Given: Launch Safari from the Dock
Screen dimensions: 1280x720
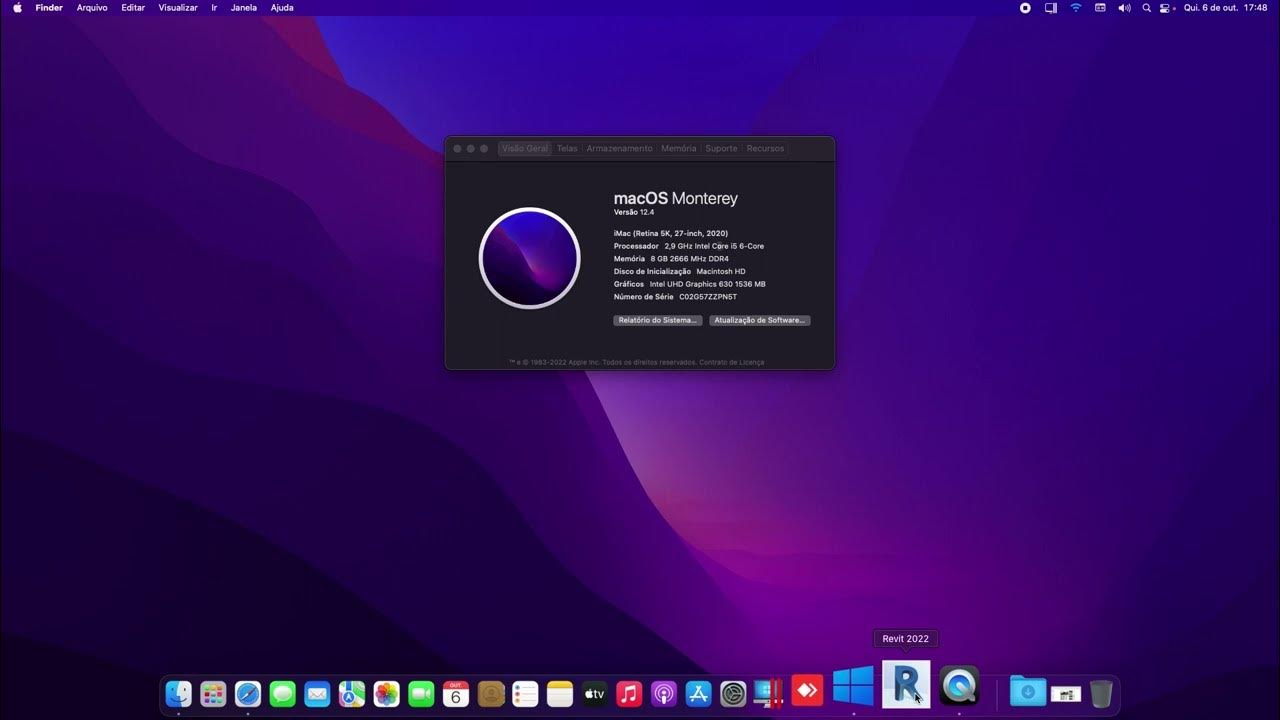Looking at the screenshot, I should 248,693.
